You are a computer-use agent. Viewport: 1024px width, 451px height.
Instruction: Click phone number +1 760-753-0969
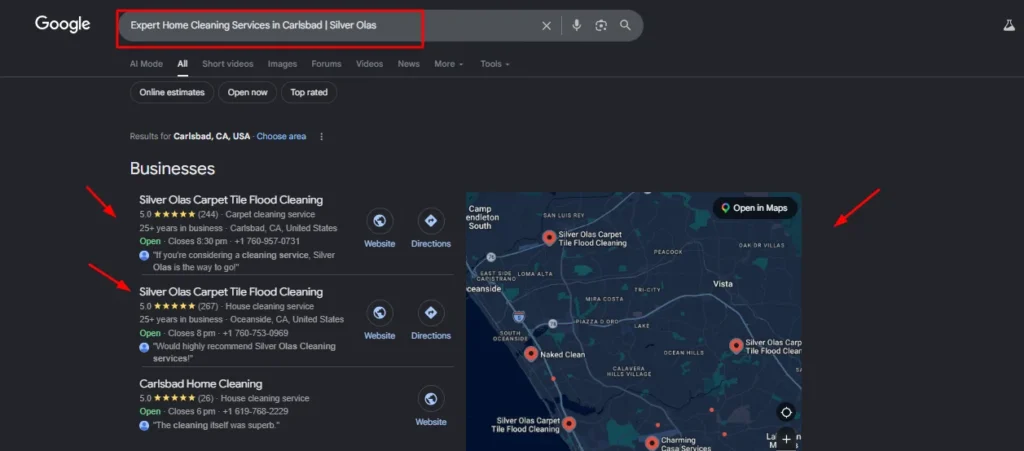pyautogui.click(x=255, y=334)
